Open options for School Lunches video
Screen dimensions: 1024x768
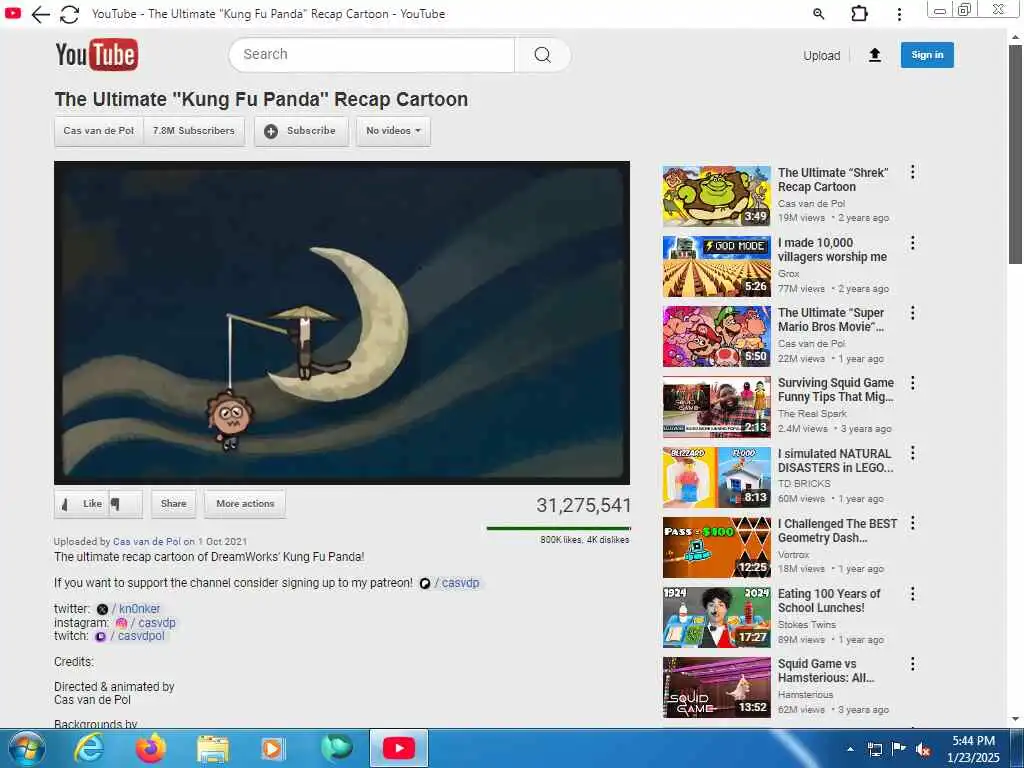[912, 594]
